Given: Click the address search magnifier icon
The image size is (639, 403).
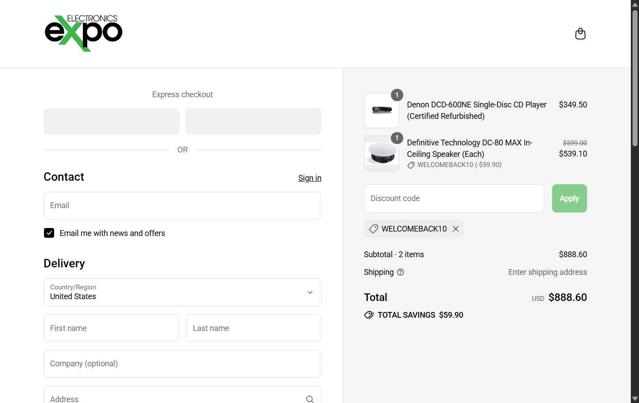Looking at the screenshot, I should (x=310, y=399).
